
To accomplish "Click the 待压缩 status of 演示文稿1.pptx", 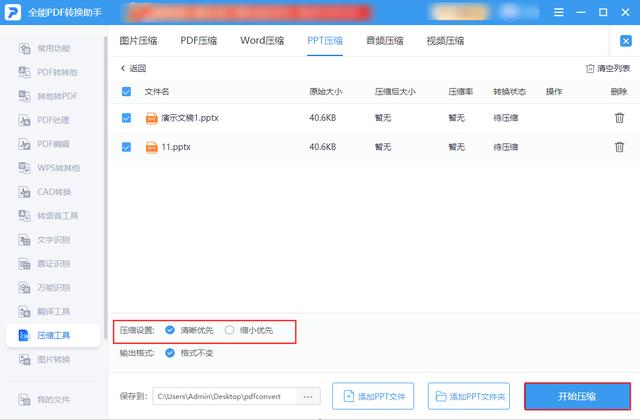I will click(x=506, y=118).
